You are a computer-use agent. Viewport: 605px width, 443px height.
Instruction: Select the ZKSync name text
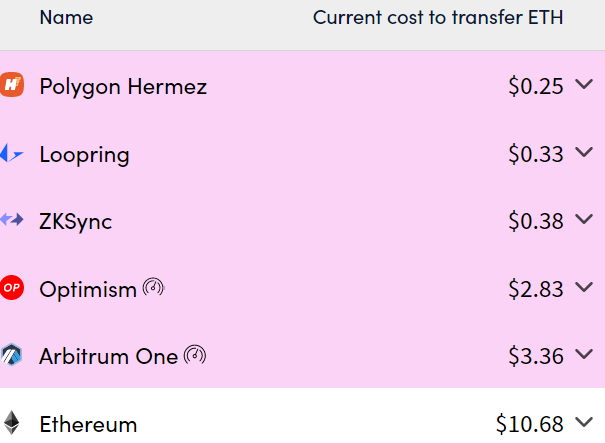[76, 221]
